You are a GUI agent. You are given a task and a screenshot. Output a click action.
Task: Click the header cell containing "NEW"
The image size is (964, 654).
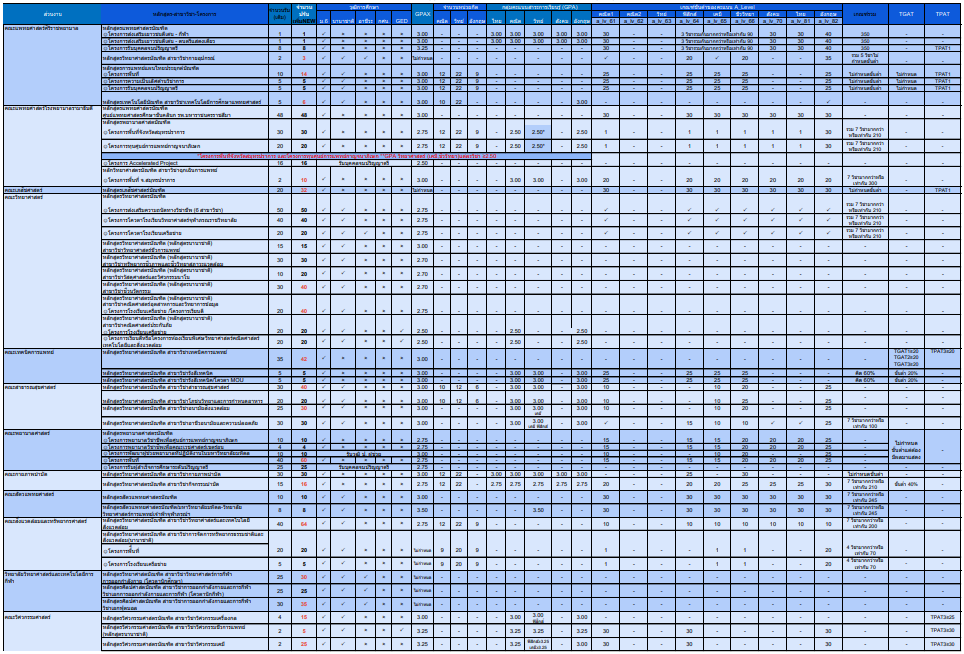tap(304, 14)
